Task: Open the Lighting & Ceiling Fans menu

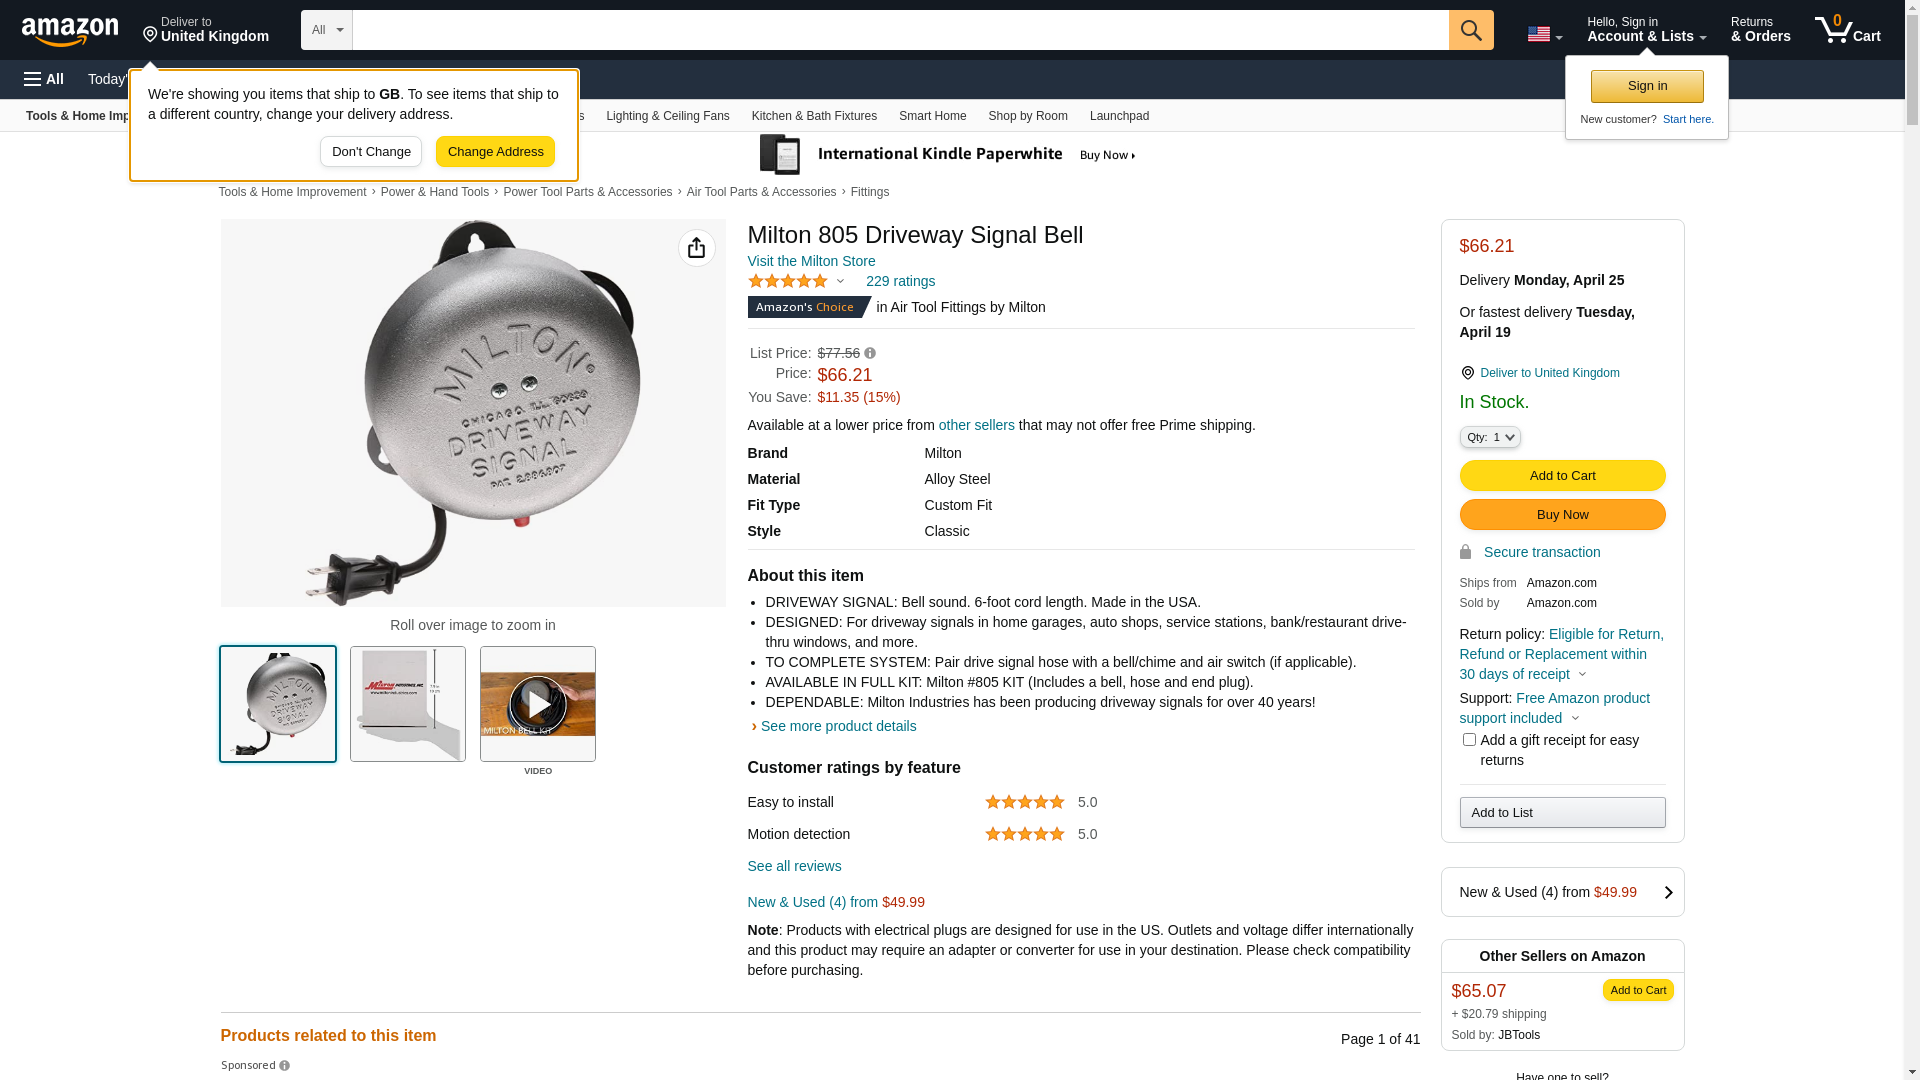Action: [667, 116]
